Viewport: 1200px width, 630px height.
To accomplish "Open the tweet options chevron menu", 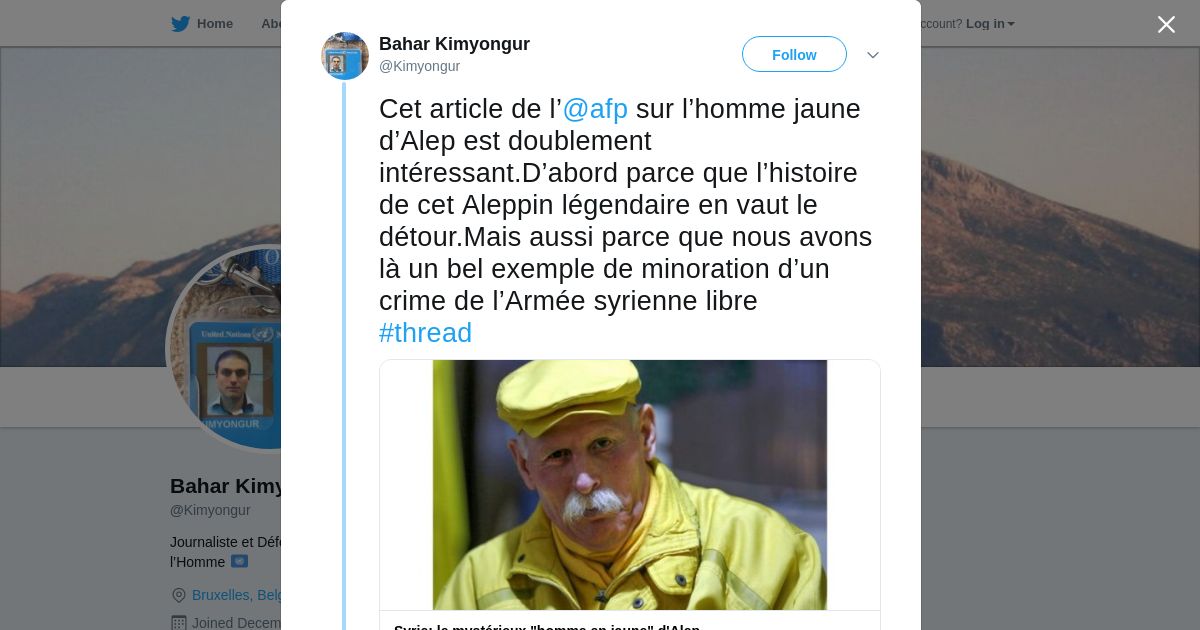I will click(872, 55).
